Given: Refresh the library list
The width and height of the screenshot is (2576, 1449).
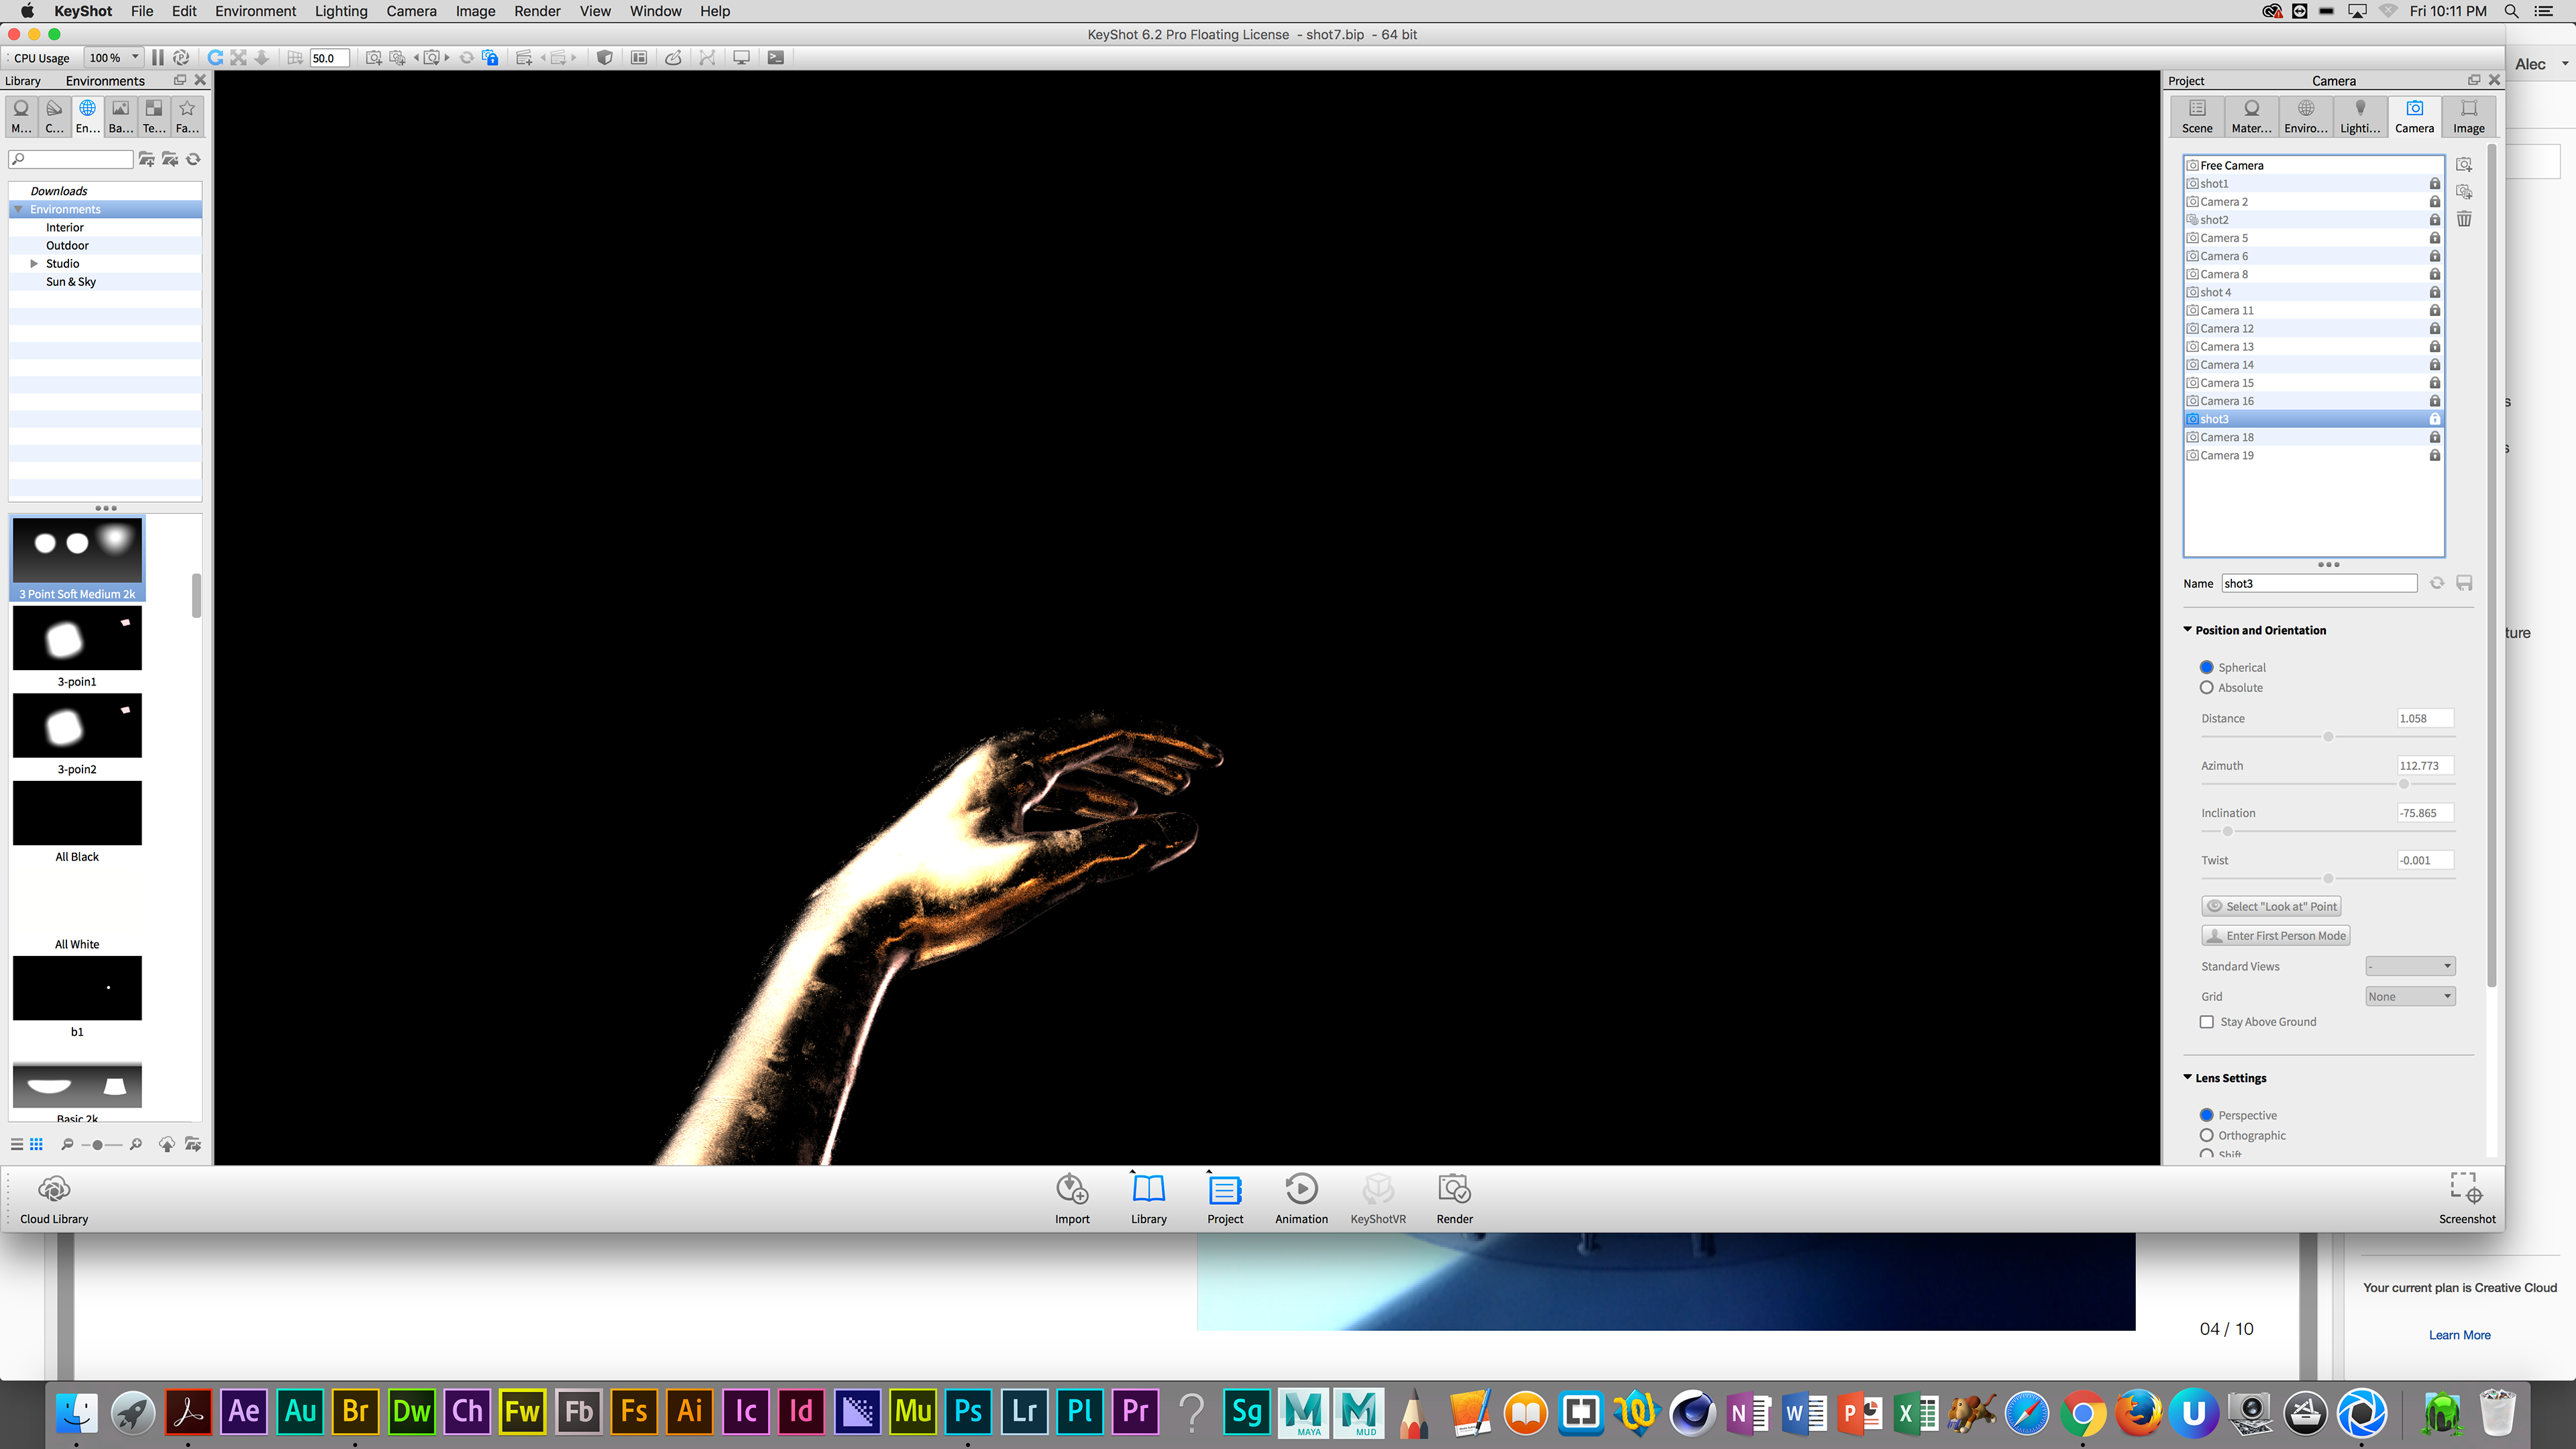Looking at the screenshot, I should pyautogui.click(x=193, y=159).
